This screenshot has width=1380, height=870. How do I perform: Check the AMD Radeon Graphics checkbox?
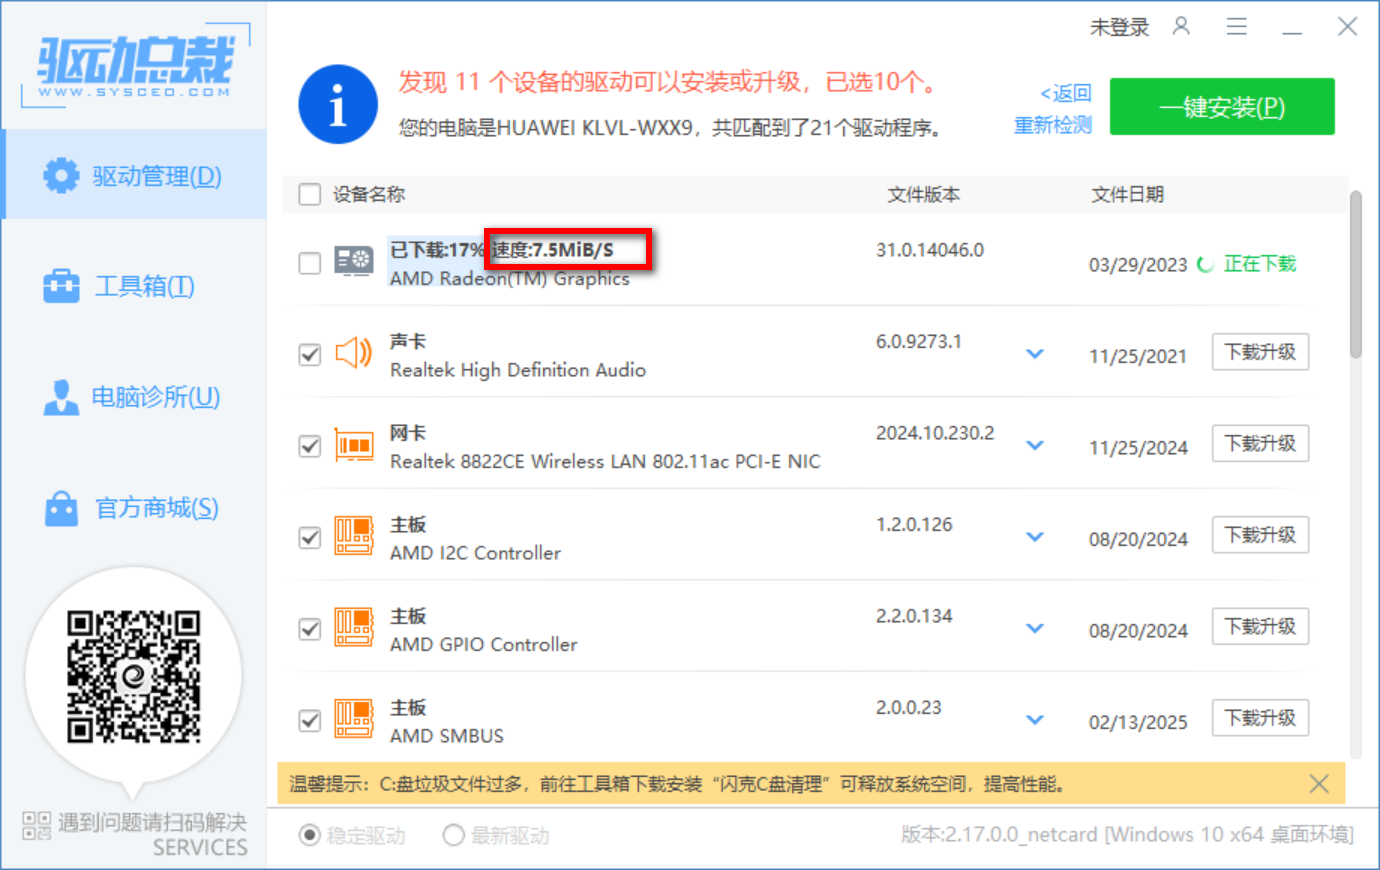pyautogui.click(x=310, y=263)
